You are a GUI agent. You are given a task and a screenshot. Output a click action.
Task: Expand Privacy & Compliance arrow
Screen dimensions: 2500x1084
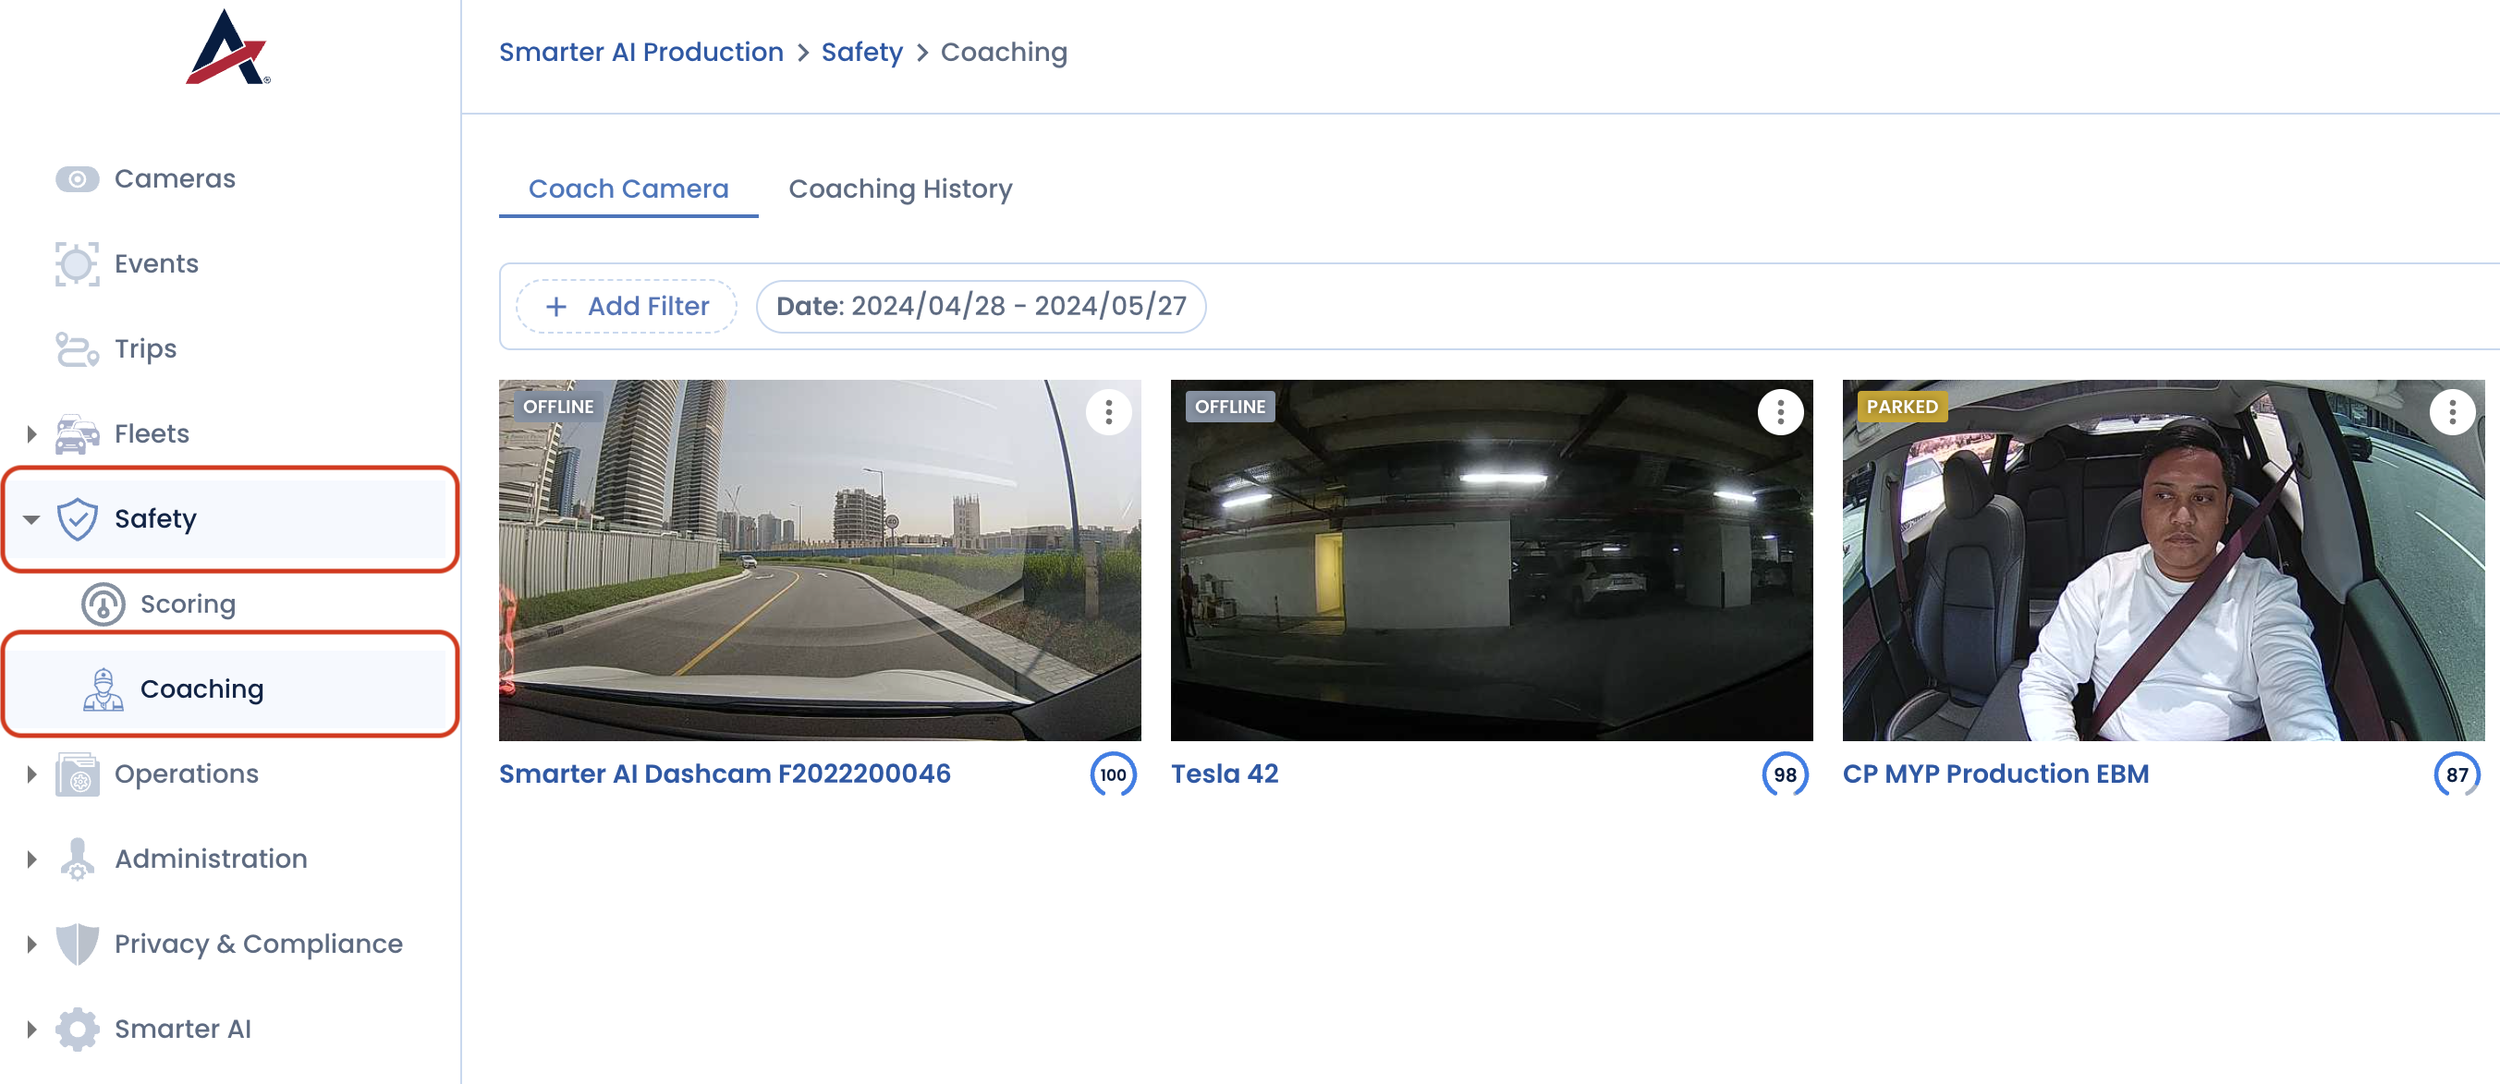tap(31, 944)
